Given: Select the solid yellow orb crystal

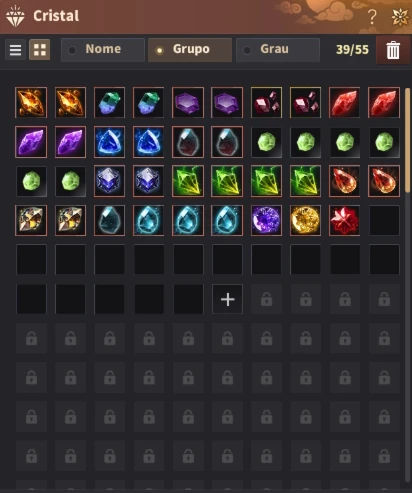Looking at the screenshot, I should point(305,220).
